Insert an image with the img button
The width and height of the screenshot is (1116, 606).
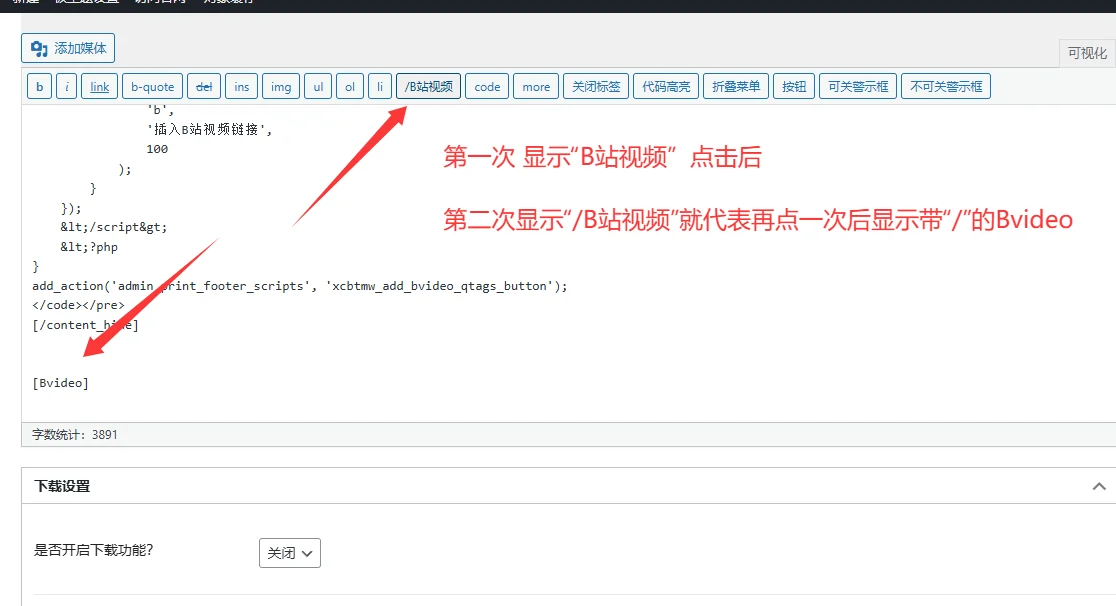click(x=281, y=87)
